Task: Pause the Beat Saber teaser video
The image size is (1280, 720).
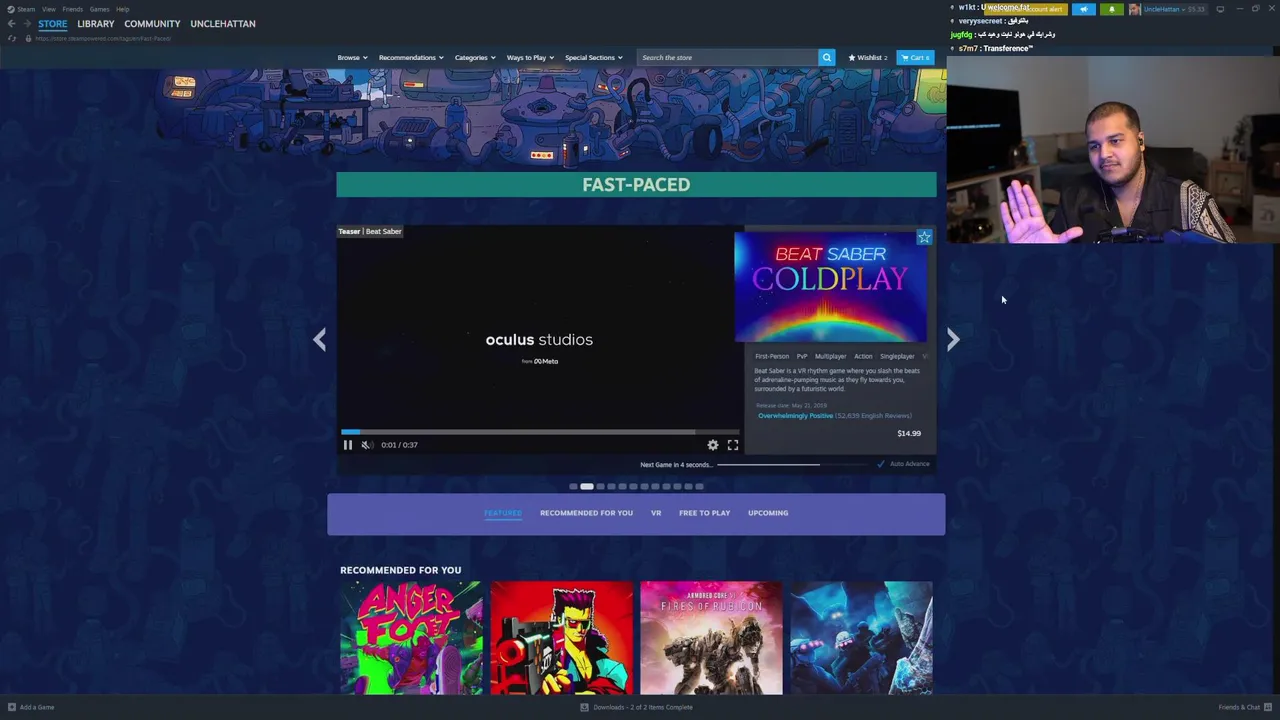Action: [348, 445]
